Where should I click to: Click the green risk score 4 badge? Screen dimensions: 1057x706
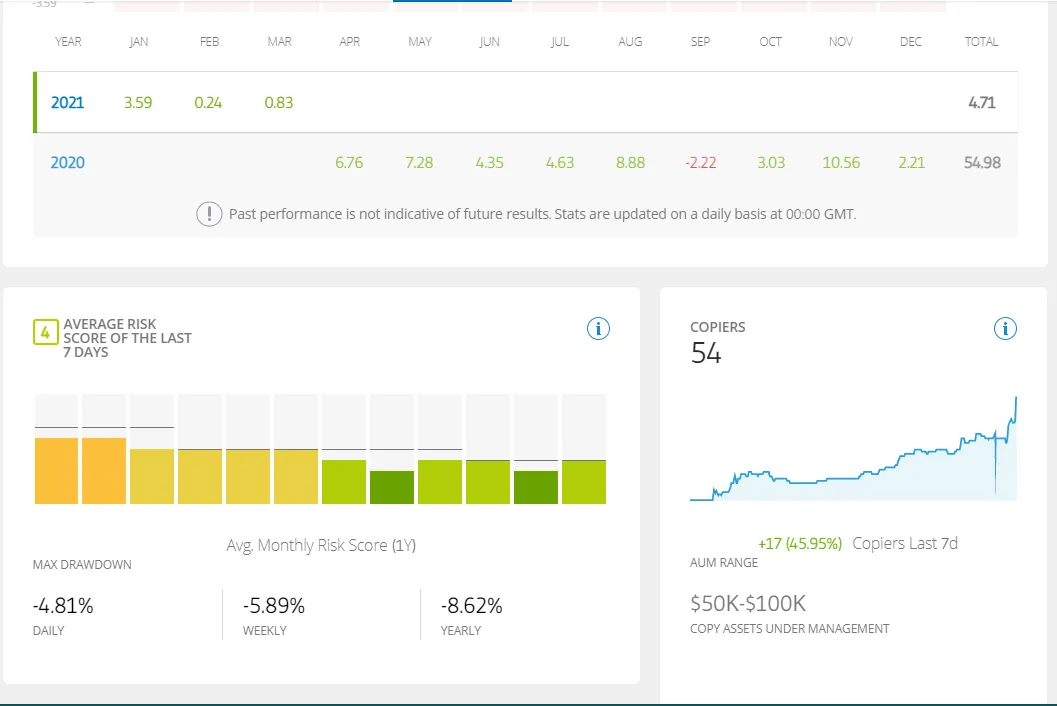[45, 332]
